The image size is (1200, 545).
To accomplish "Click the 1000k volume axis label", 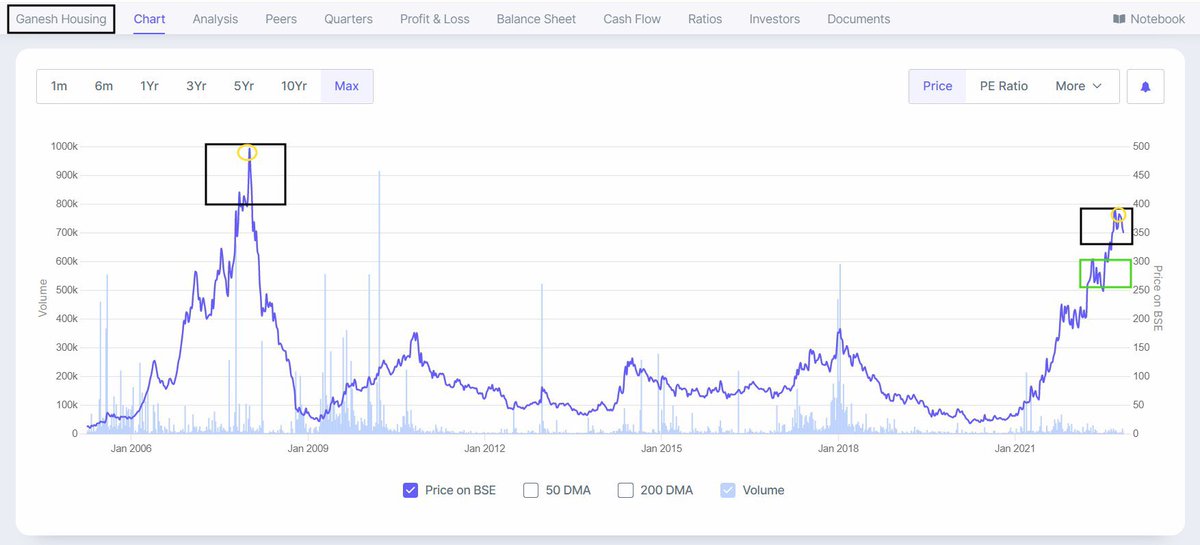I will pyautogui.click(x=64, y=146).
